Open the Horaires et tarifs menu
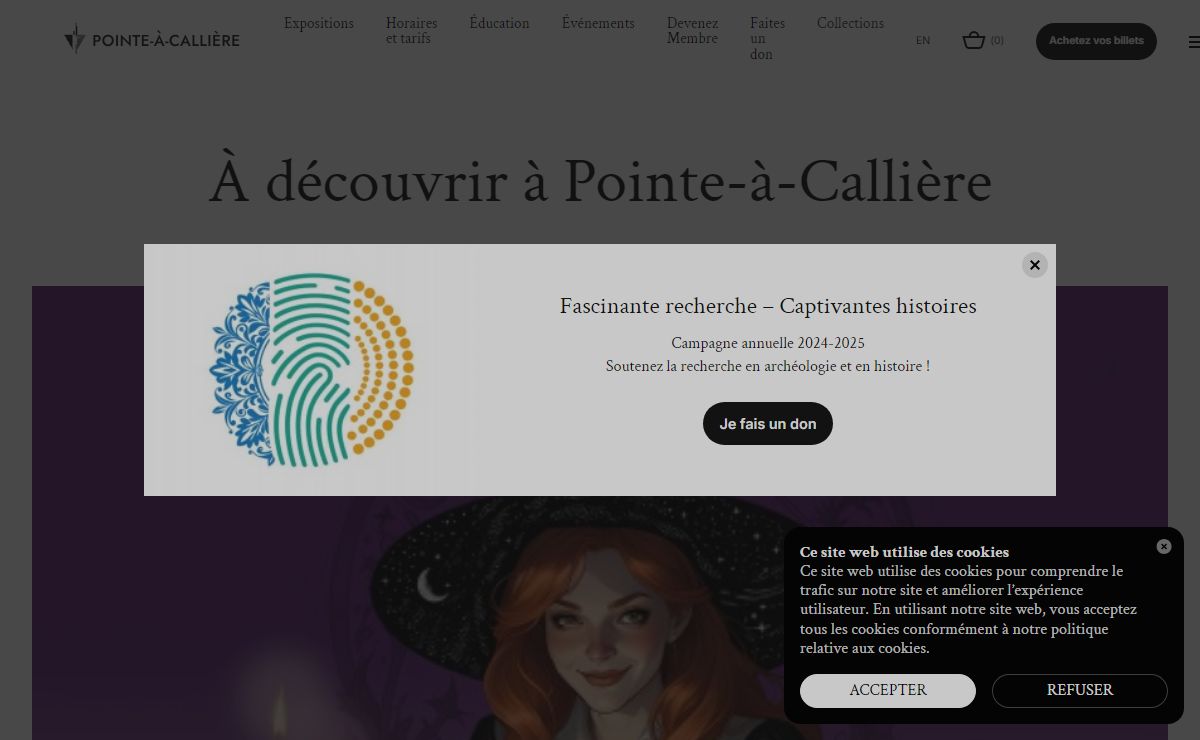Viewport: 1200px width, 740px height. pos(411,31)
